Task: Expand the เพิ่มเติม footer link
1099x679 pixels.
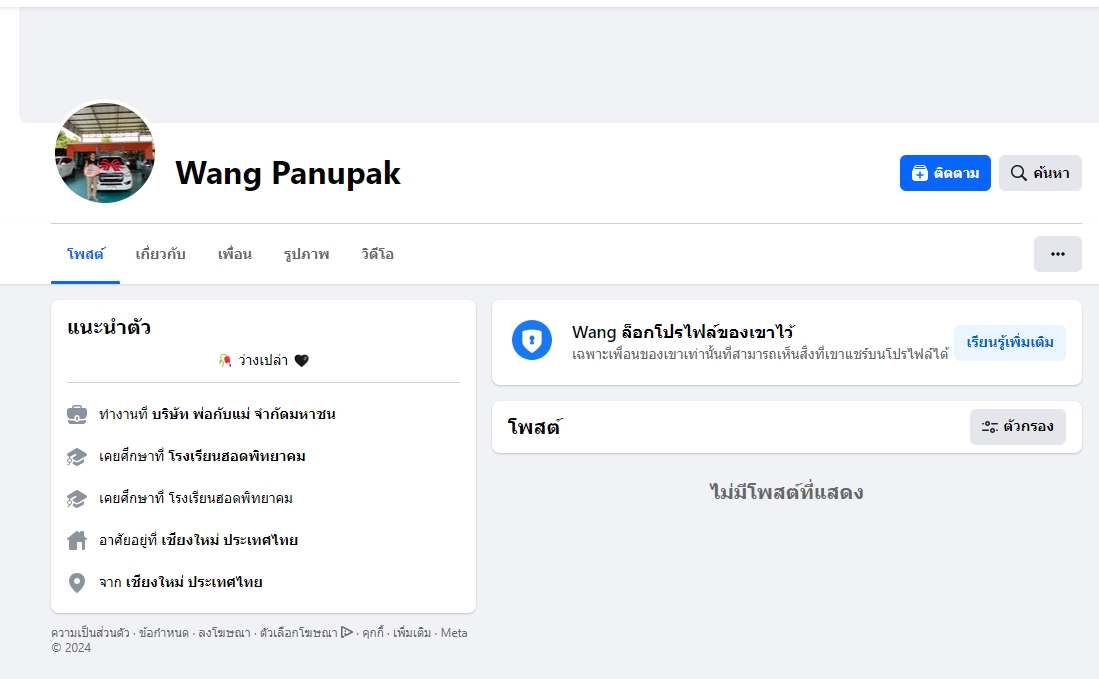Action: click(x=412, y=633)
